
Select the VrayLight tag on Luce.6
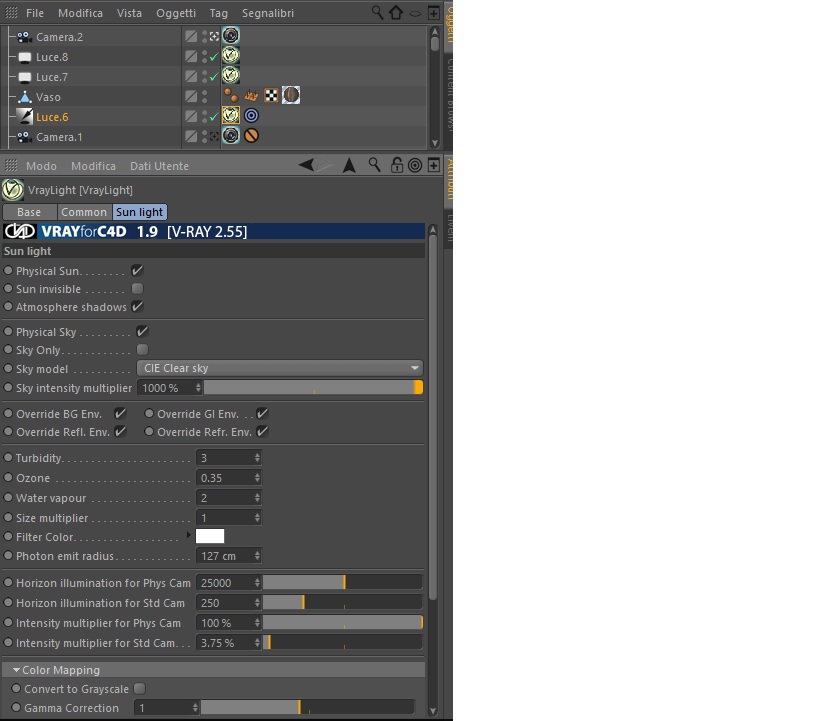(231, 115)
